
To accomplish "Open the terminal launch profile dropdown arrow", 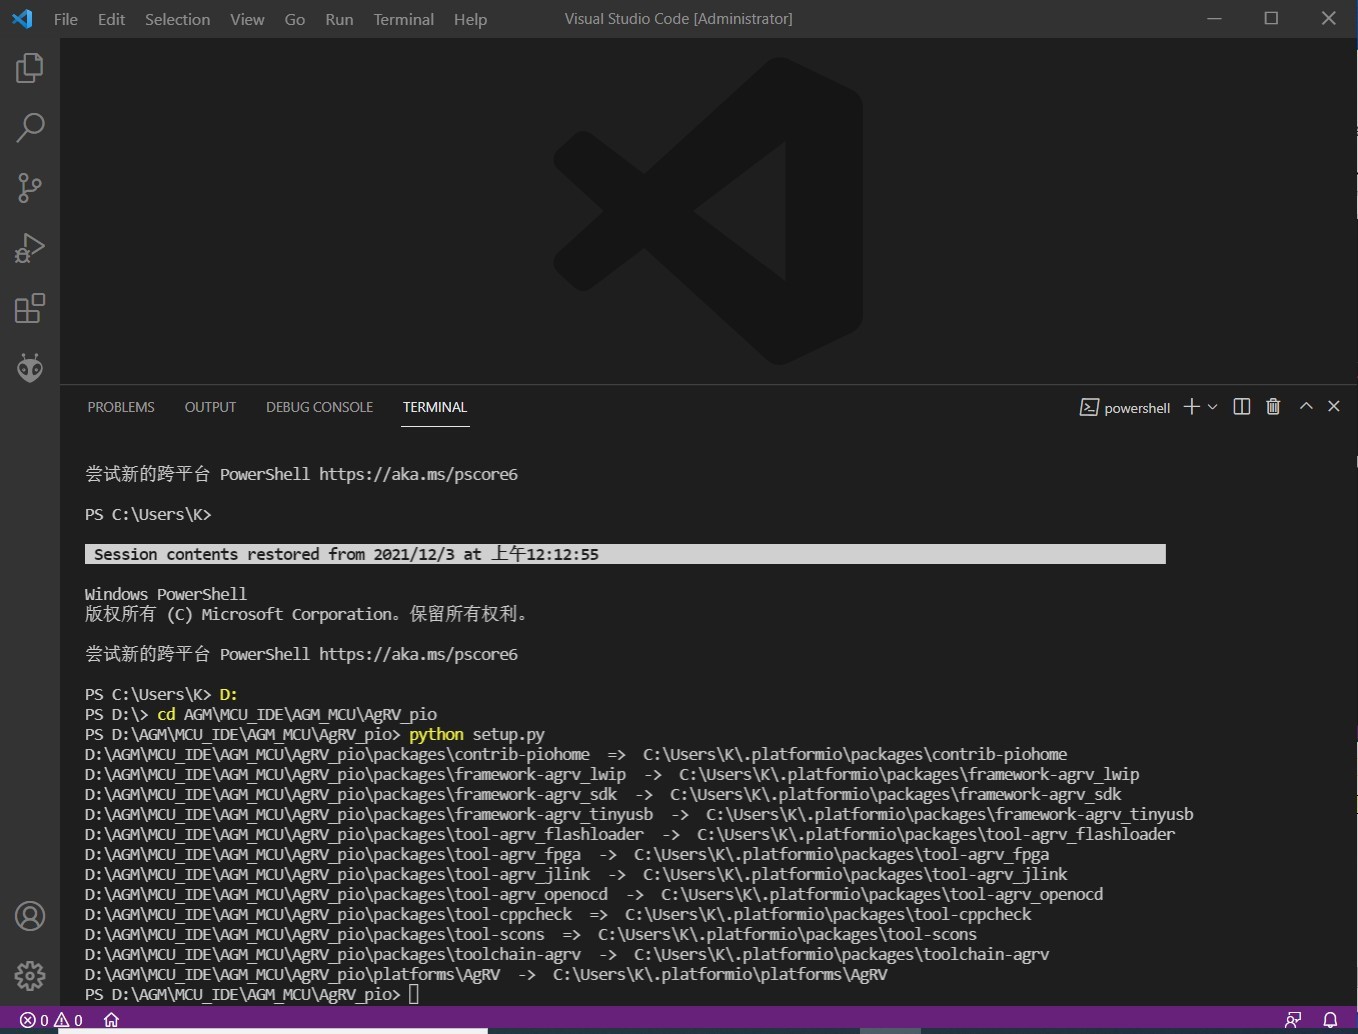I will coord(1213,407).
